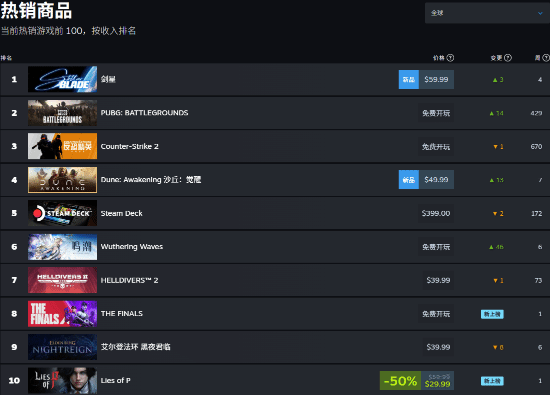Open the Wuthering Waves game entry
550x395 pixels.
(x=132, y=247)
